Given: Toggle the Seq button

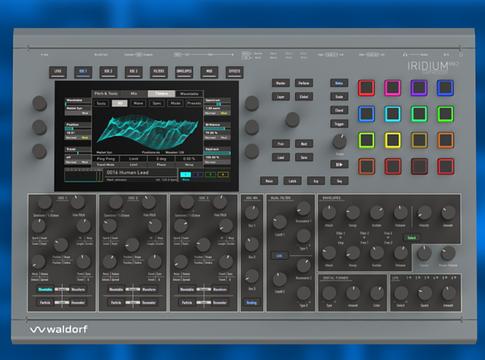Looking at the screenshot, I should point(339,181).
